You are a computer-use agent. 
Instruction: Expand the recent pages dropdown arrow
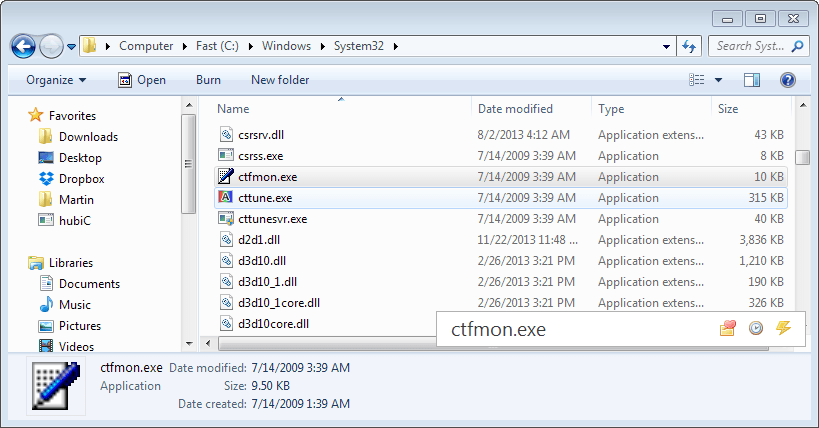(x=72, y=47)
